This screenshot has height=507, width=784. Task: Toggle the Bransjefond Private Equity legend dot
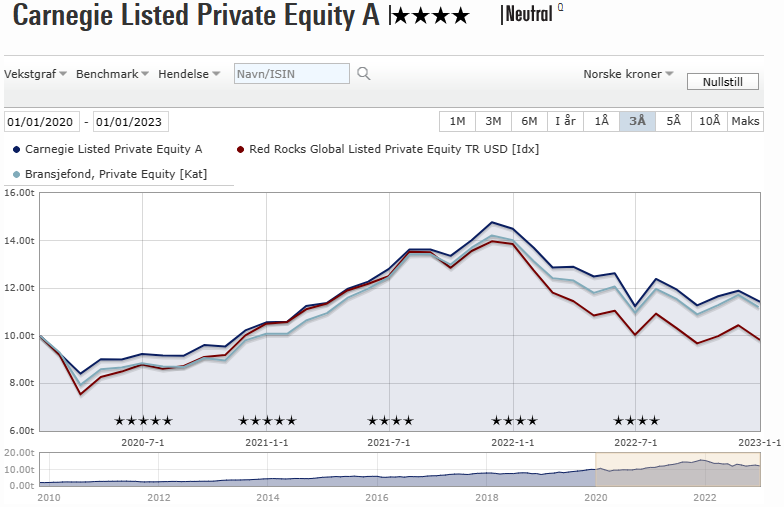(x=16, y=174)
